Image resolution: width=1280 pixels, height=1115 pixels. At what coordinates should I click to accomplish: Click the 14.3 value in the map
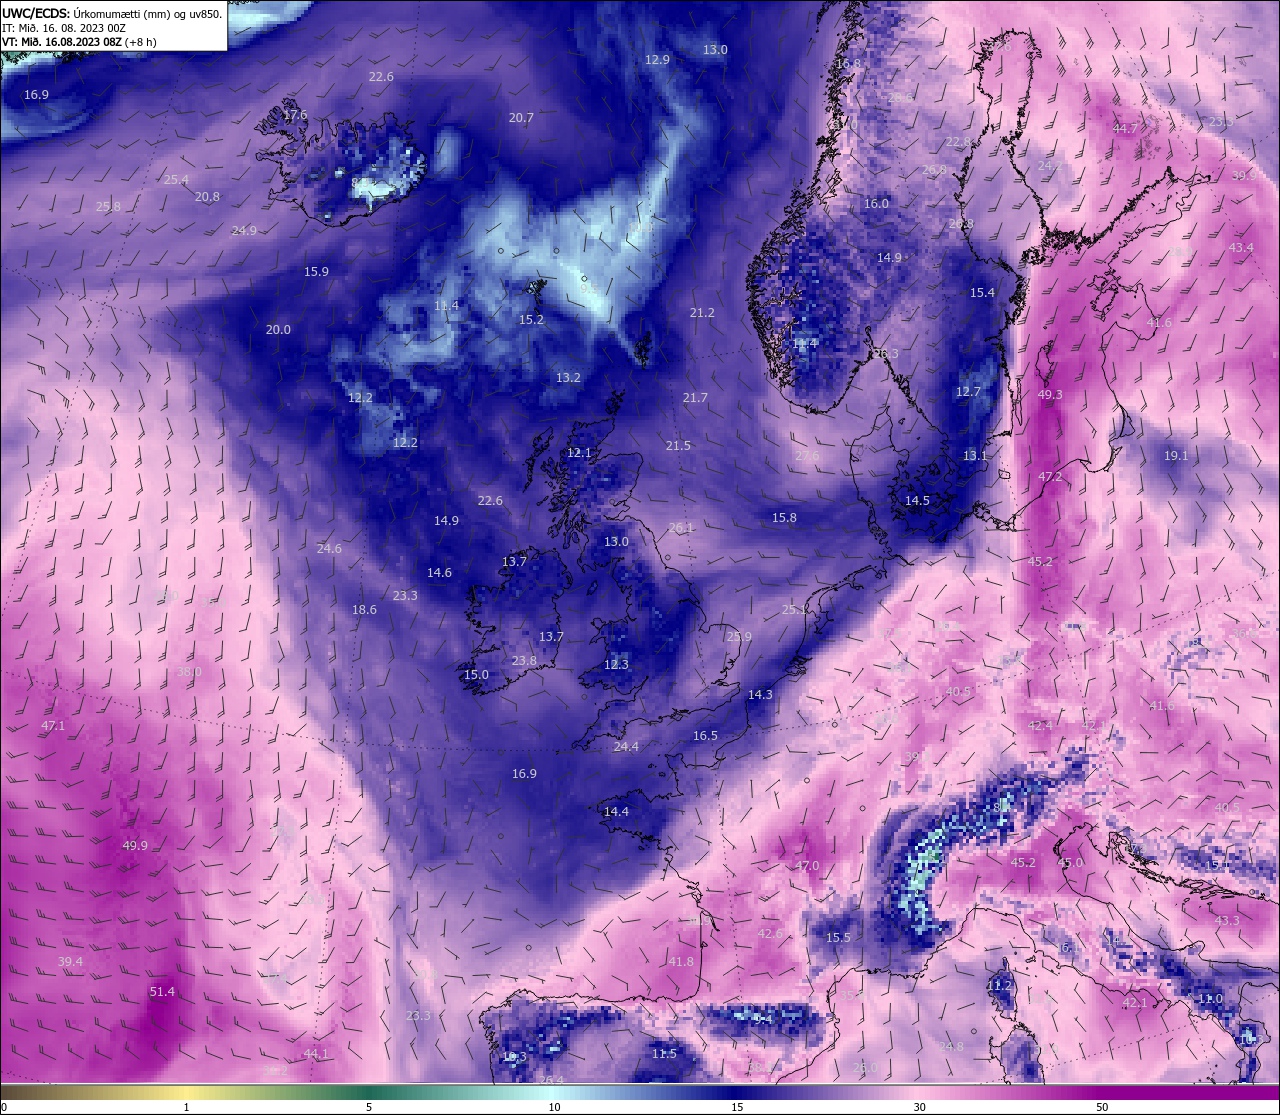pyautogui.click(x=760, y=695)
